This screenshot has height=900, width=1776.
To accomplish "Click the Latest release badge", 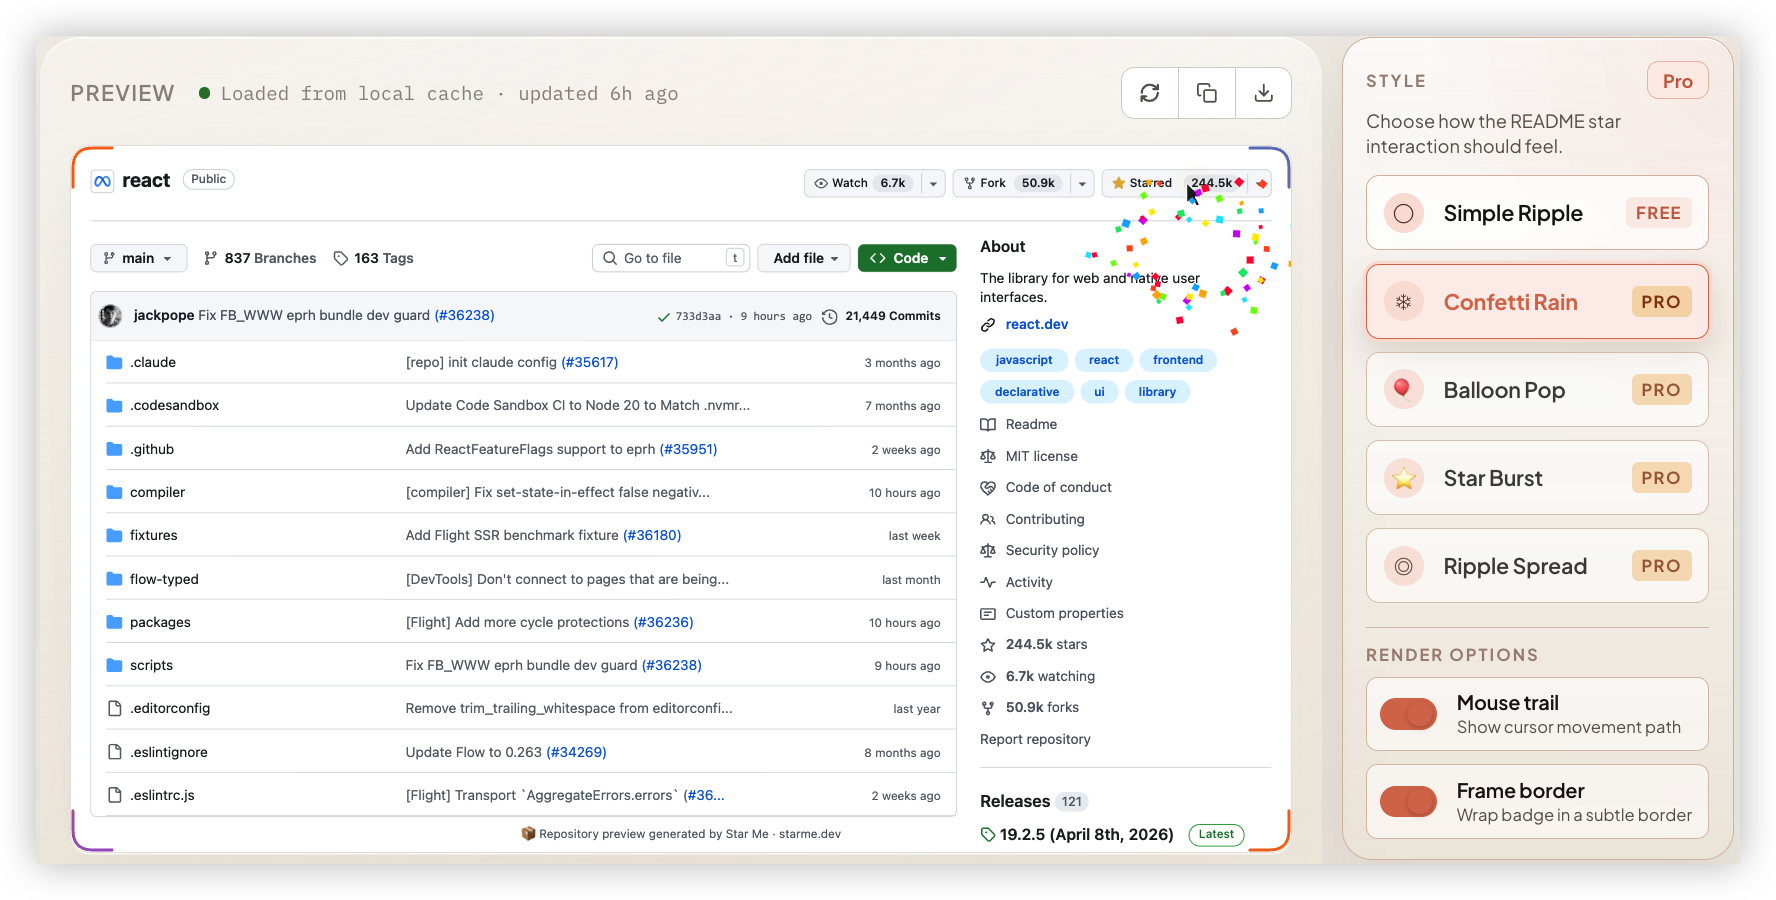I will click(x=1216, y=835).
